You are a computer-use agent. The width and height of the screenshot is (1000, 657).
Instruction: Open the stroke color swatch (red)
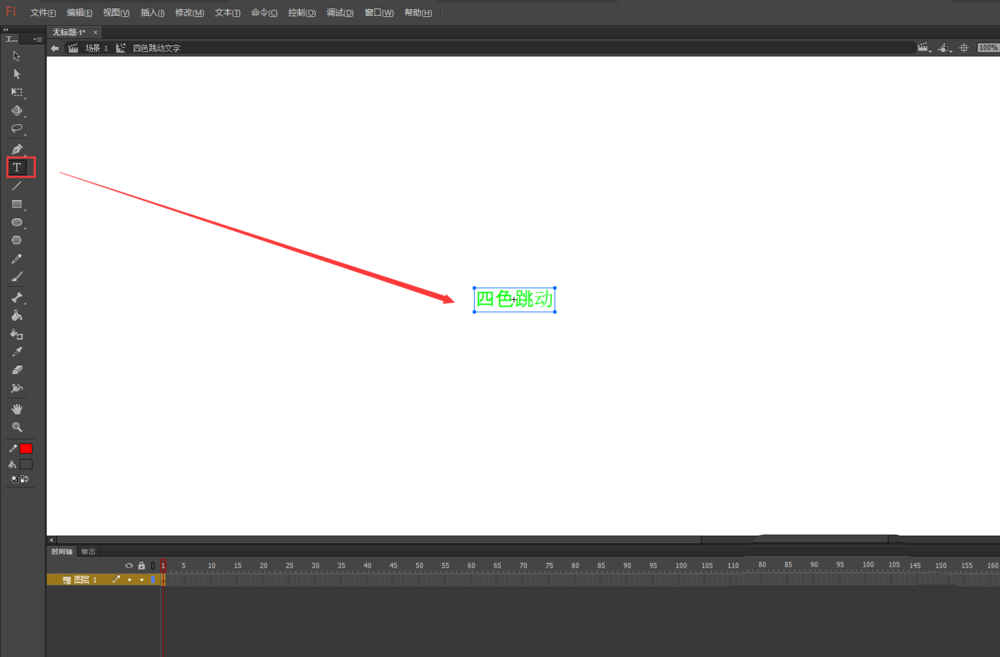tap(26, 449)
